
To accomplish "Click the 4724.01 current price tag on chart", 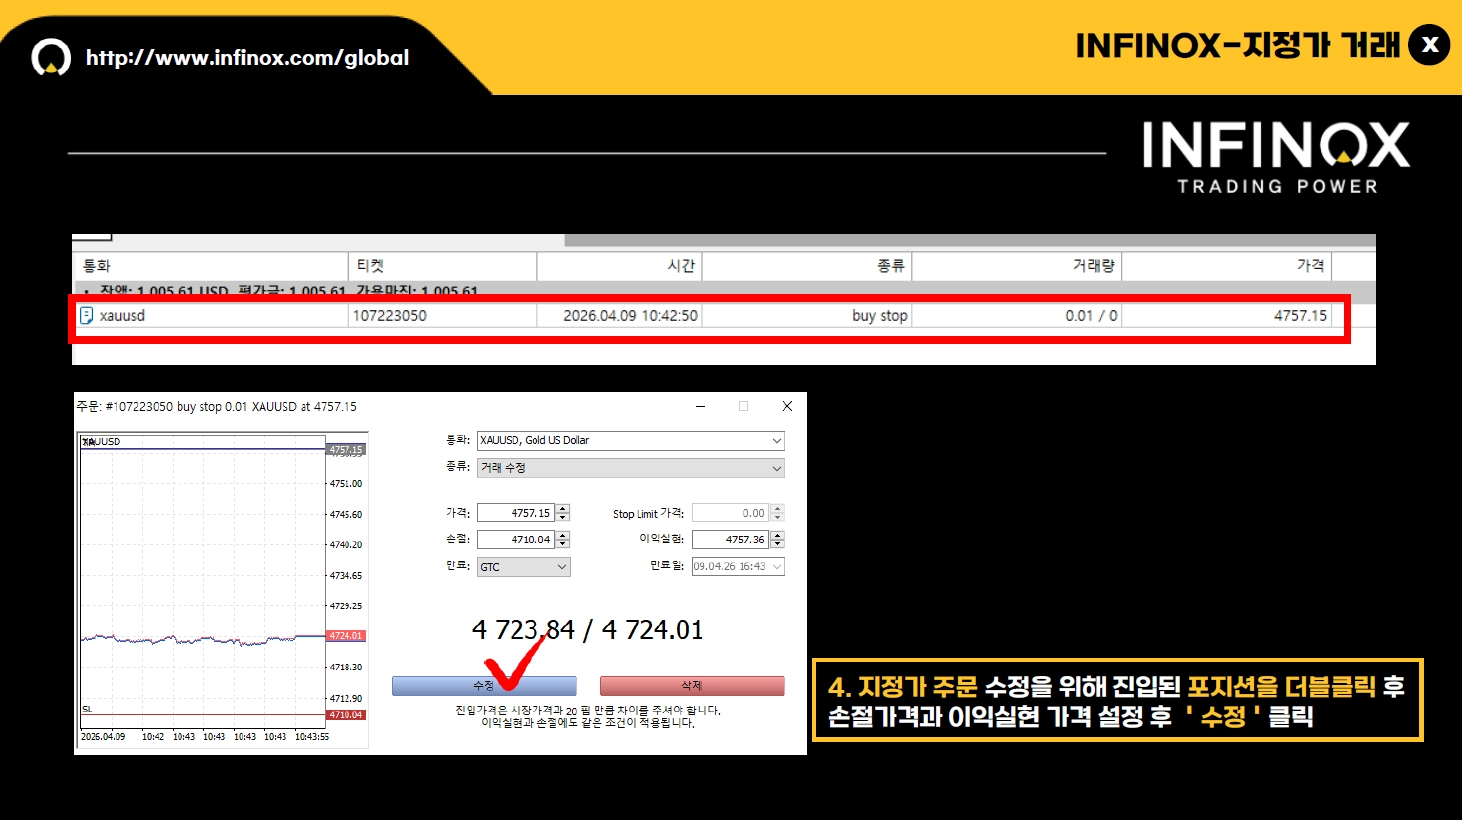I will (346, 636).
